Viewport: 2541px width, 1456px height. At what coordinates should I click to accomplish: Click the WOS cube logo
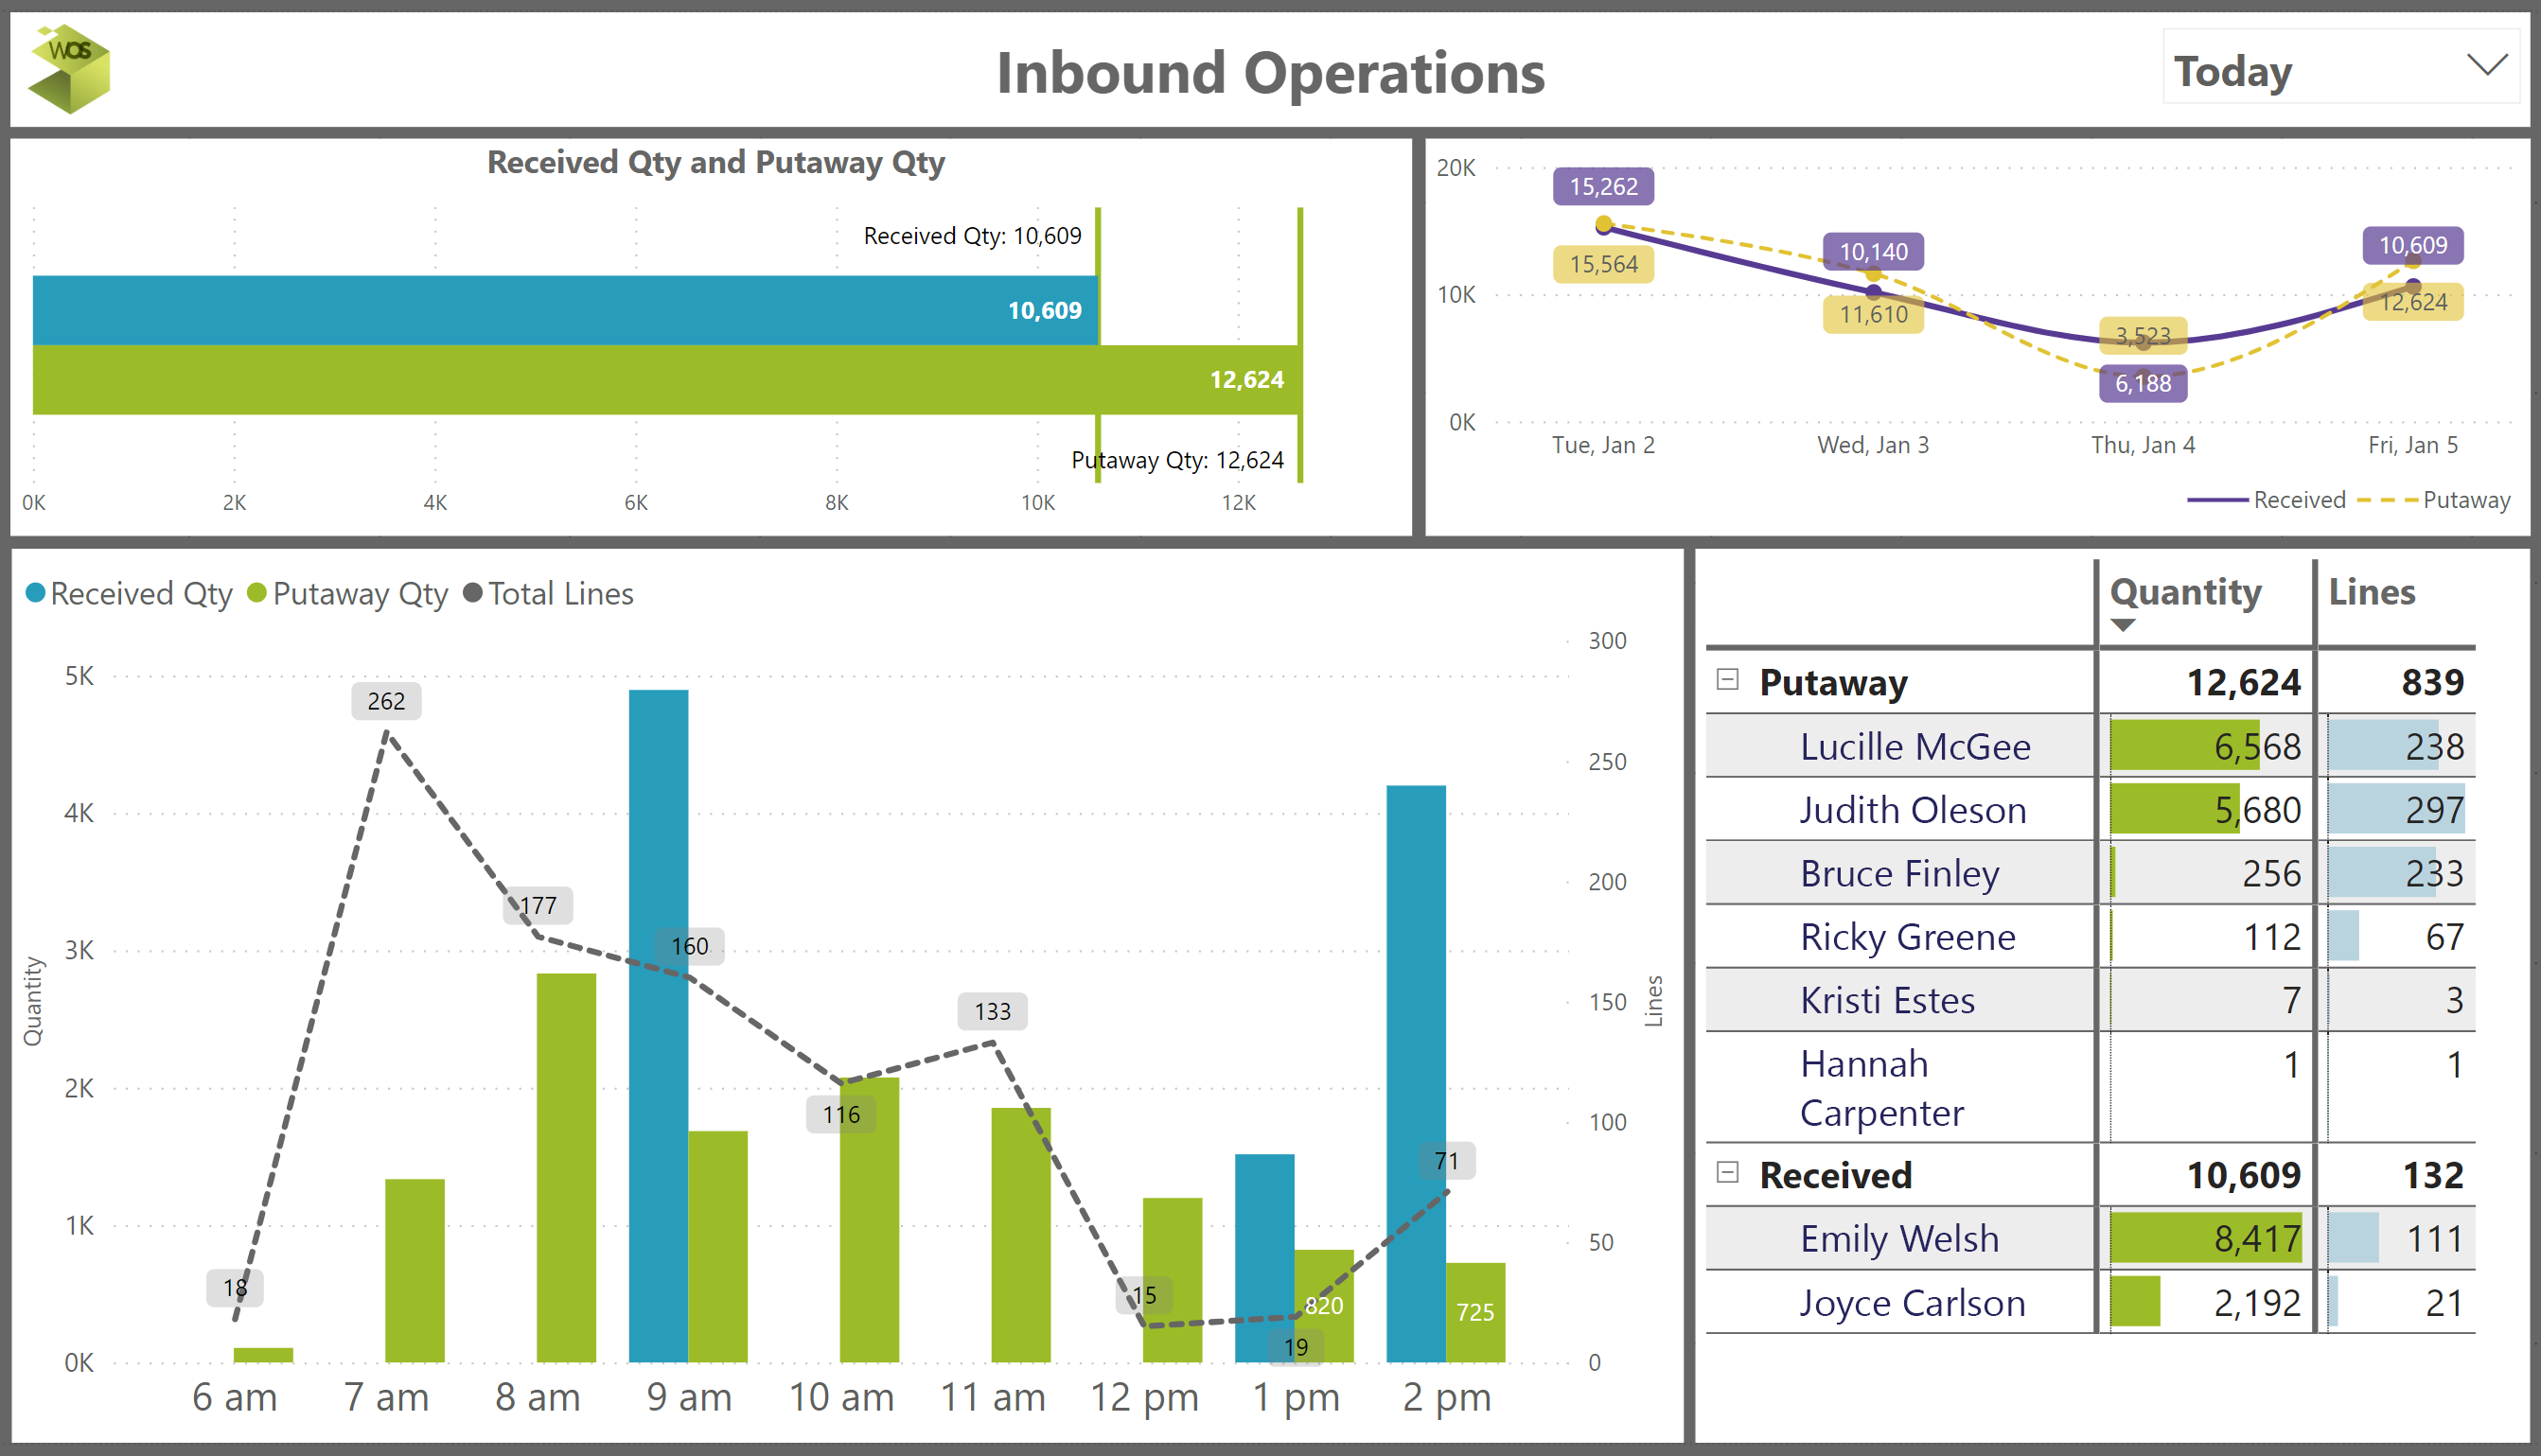point(69,68)
